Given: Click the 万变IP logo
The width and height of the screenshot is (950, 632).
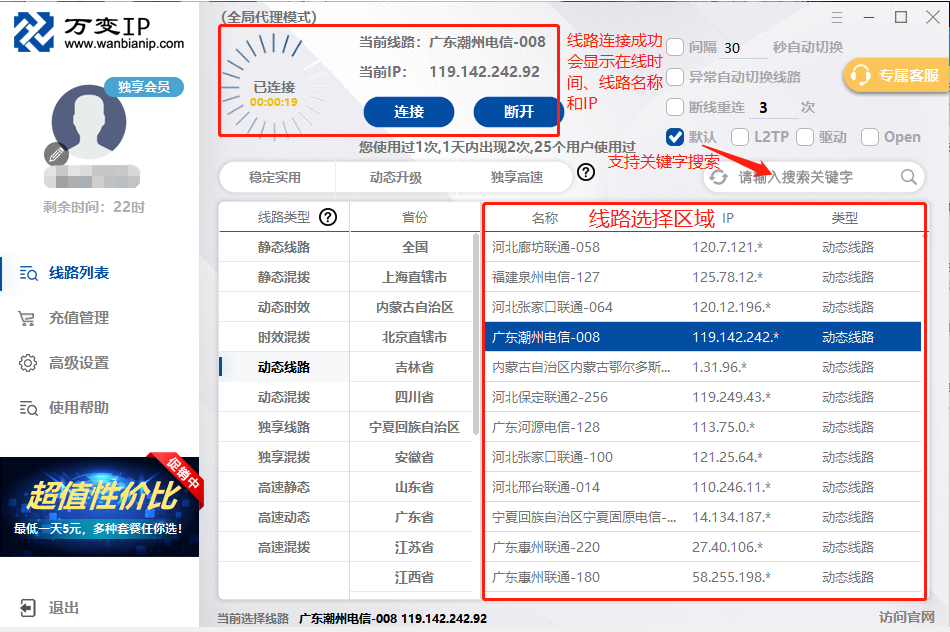Looking at the screenshot, I should click(x=99, y=32).
